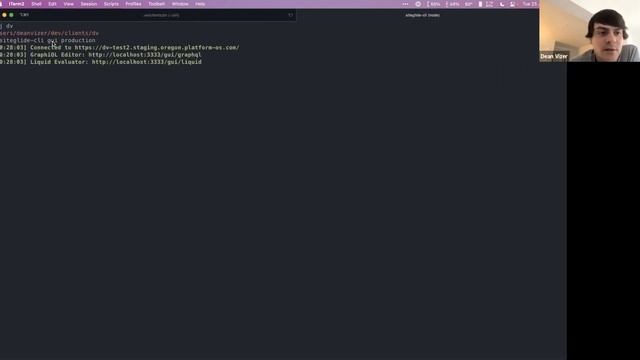This screenshot has width=640, height=360.
Task: Click the battery icon in menu bar
Action: pyautogui.click(x=480, y=4)
